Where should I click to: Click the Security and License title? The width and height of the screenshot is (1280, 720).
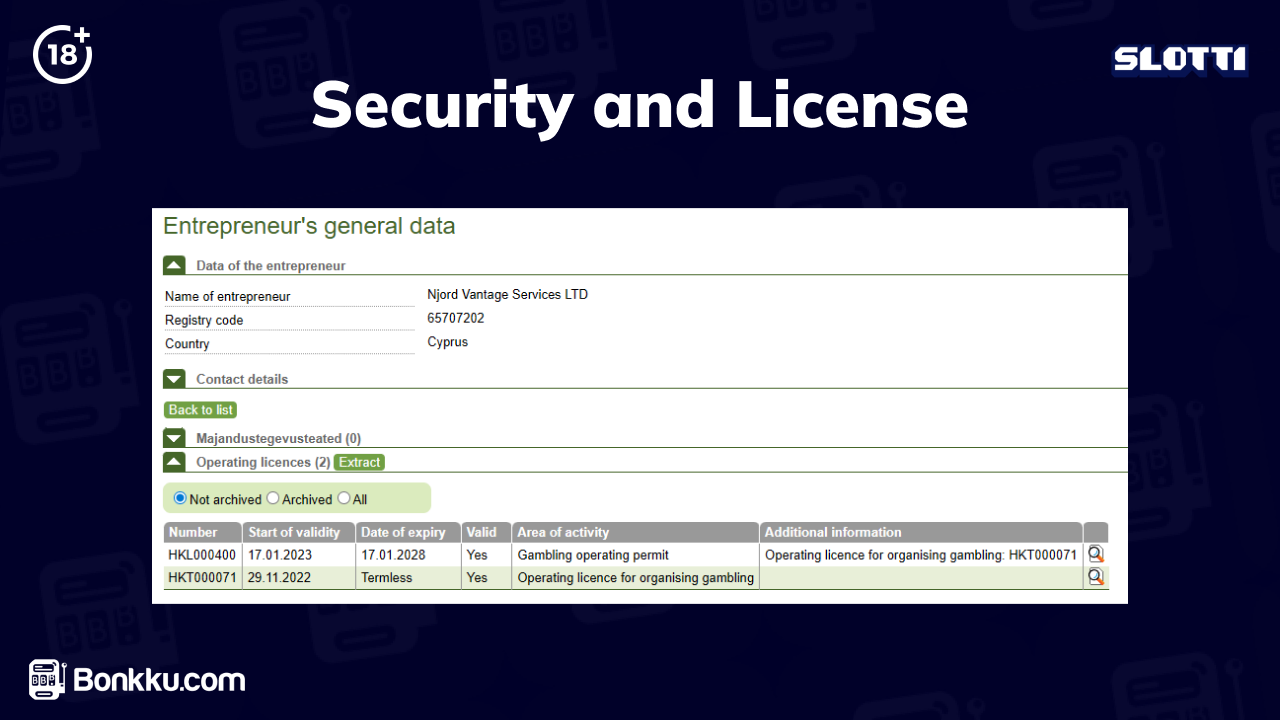pyautogui.click(x=640, y=105)
